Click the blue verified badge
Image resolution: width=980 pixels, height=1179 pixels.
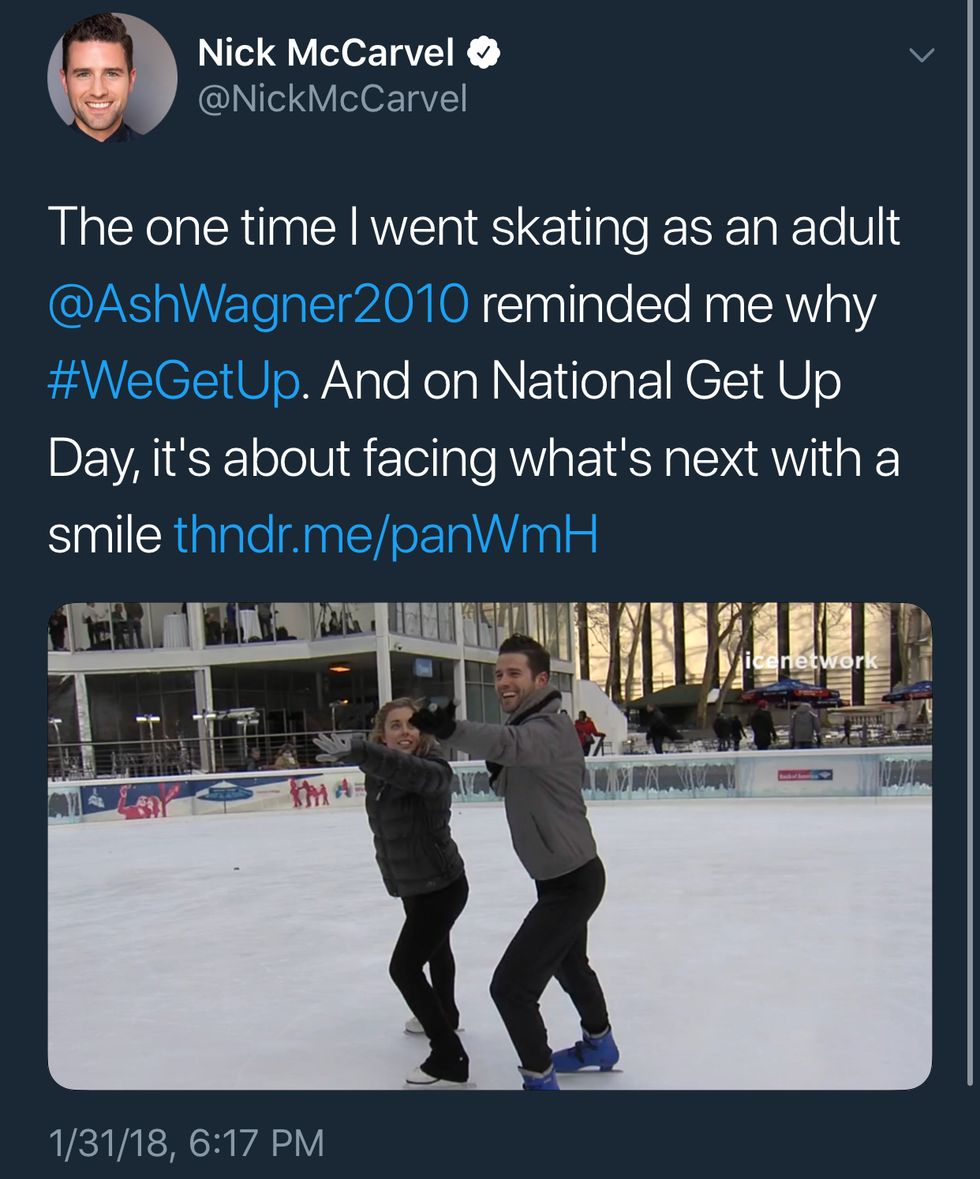[485, 54]
